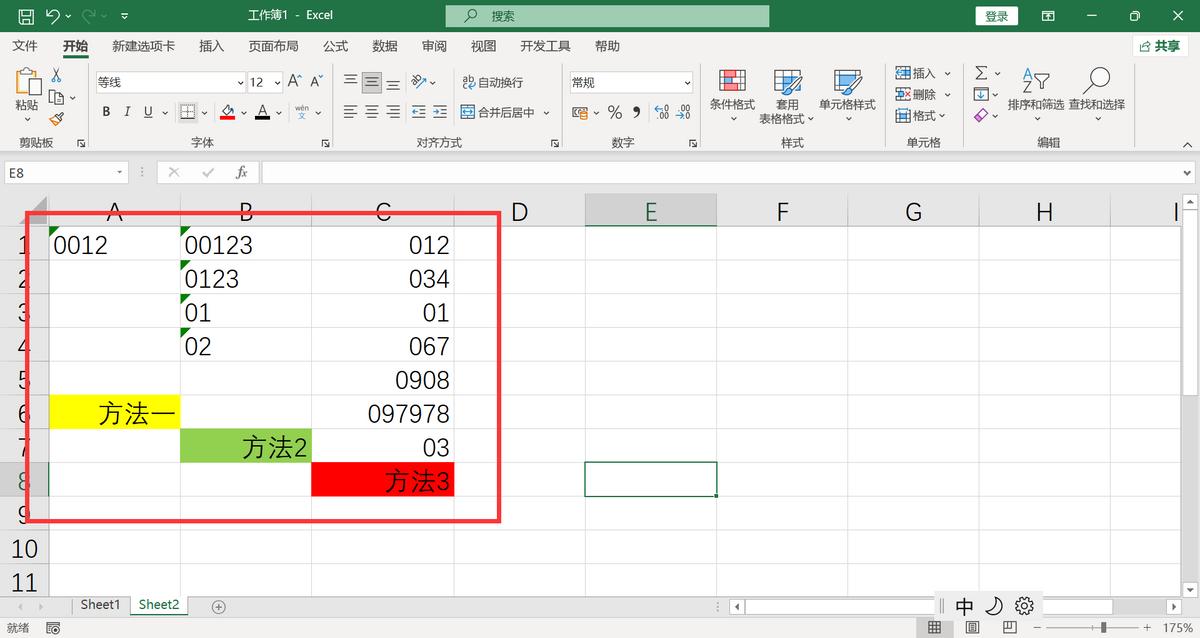
Task: Switch to the Sheet1 worksheet tab
Action: click(x=100, y=605)
